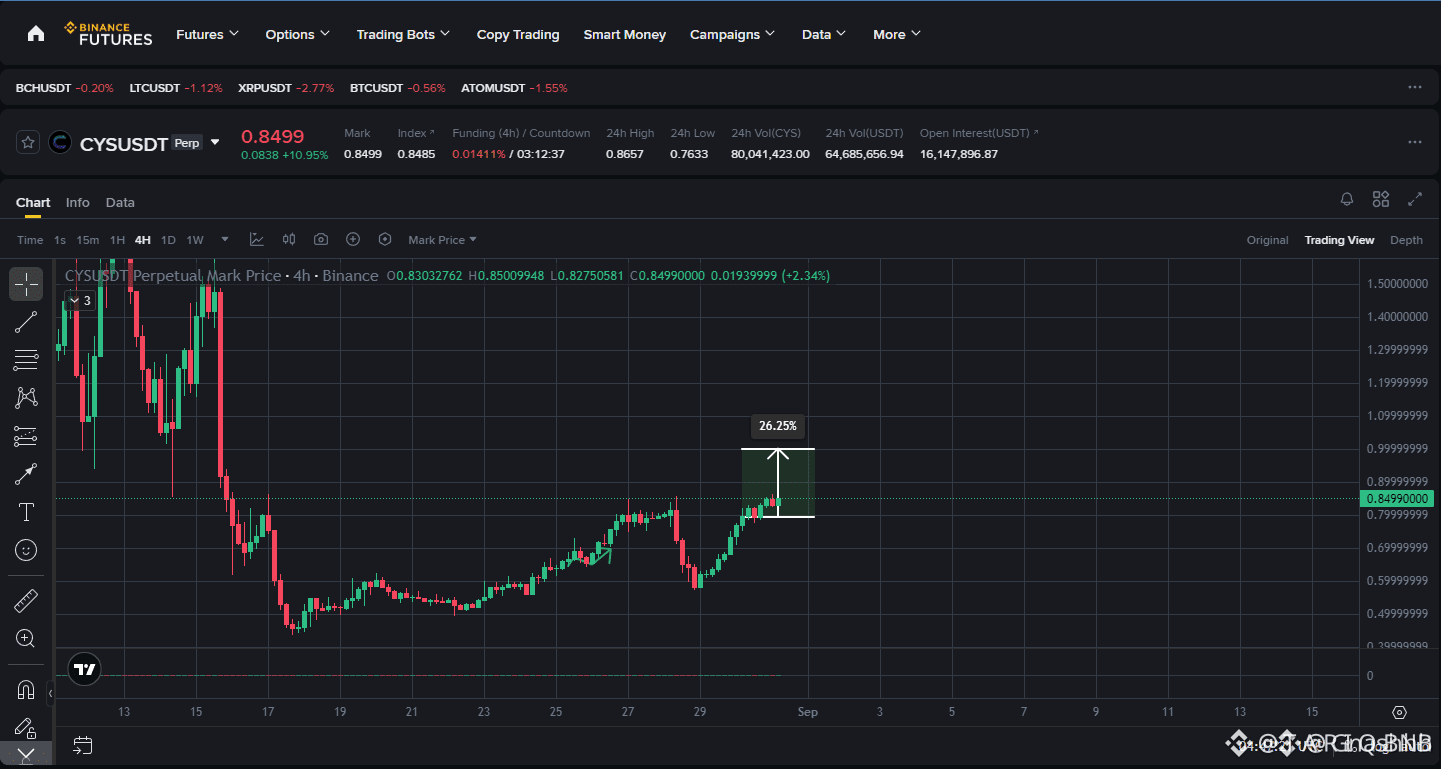Add CYSUSDT to favorites with the star
1441x769 pixels.
click(28, 142)
